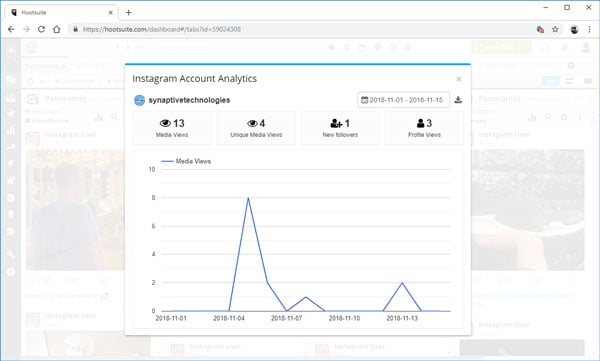Image resolution: width=600 pixels, height=361 pixels.
Task: Select the Hootsuite browser tab
Action: [61, 13]
